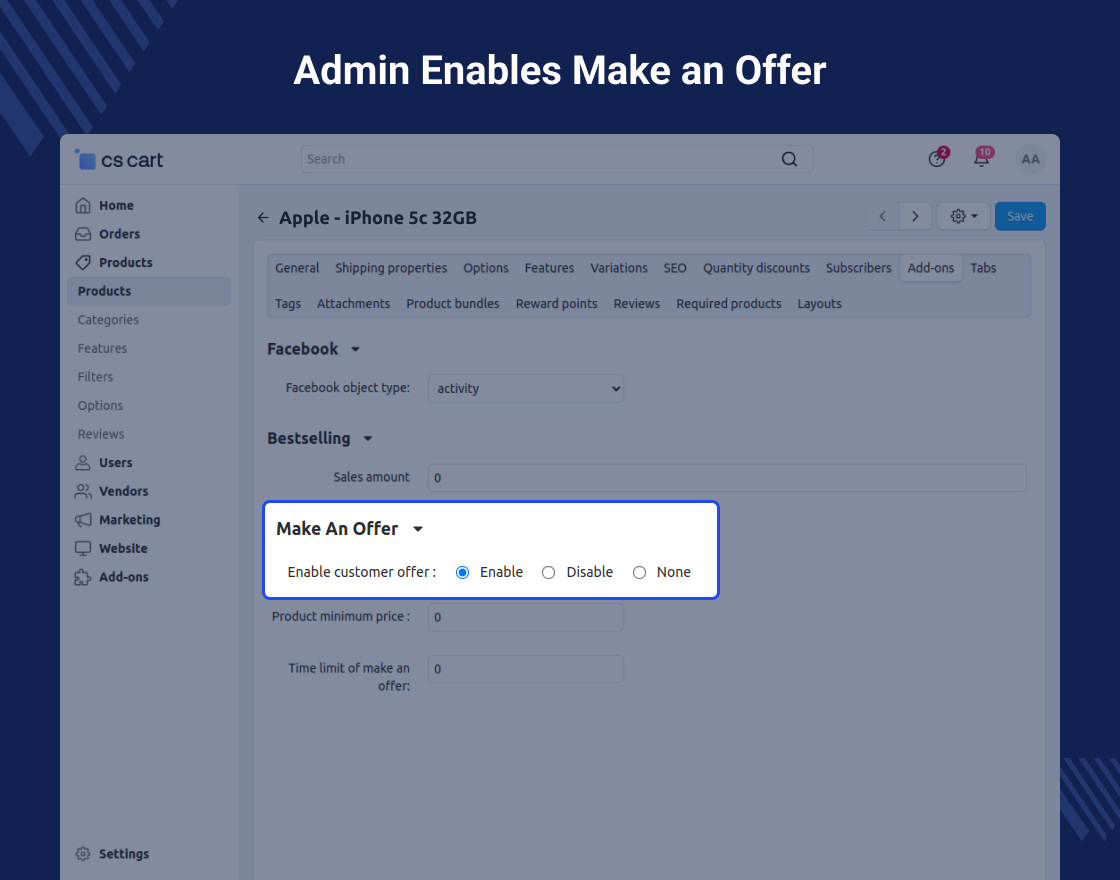Open Settings in the sidebar
1120x880 pixels.
pos(123,854)
